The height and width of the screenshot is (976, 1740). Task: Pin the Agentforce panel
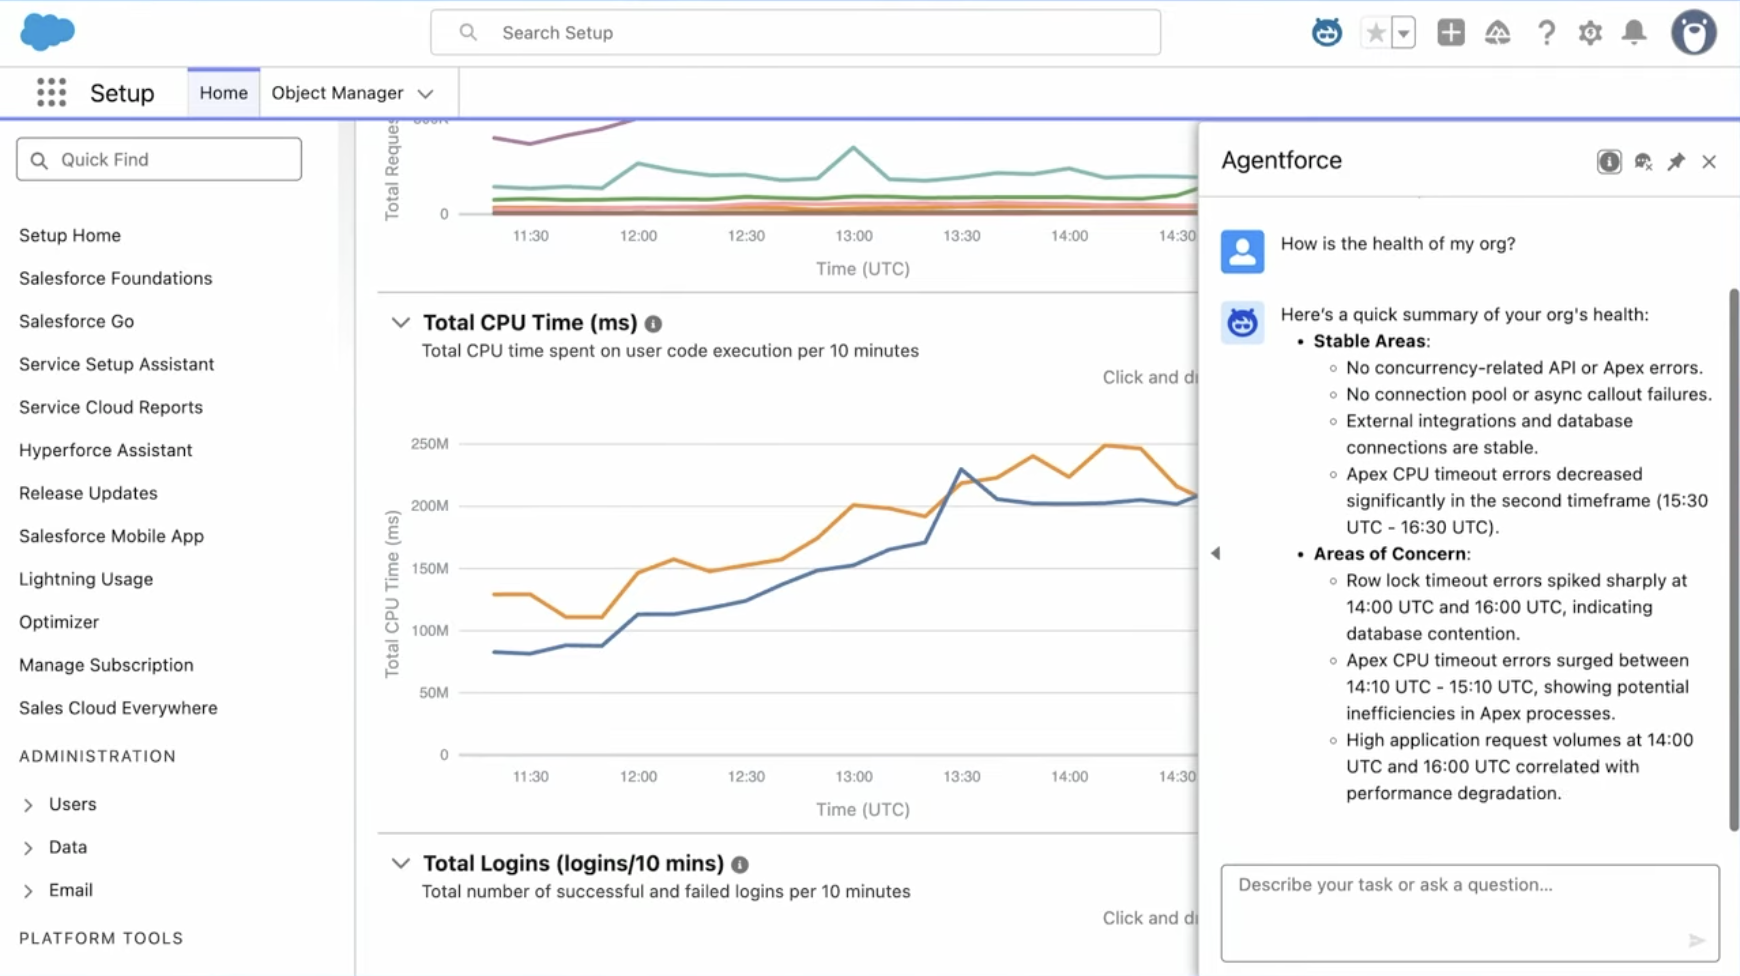(x=1676, y=162)
